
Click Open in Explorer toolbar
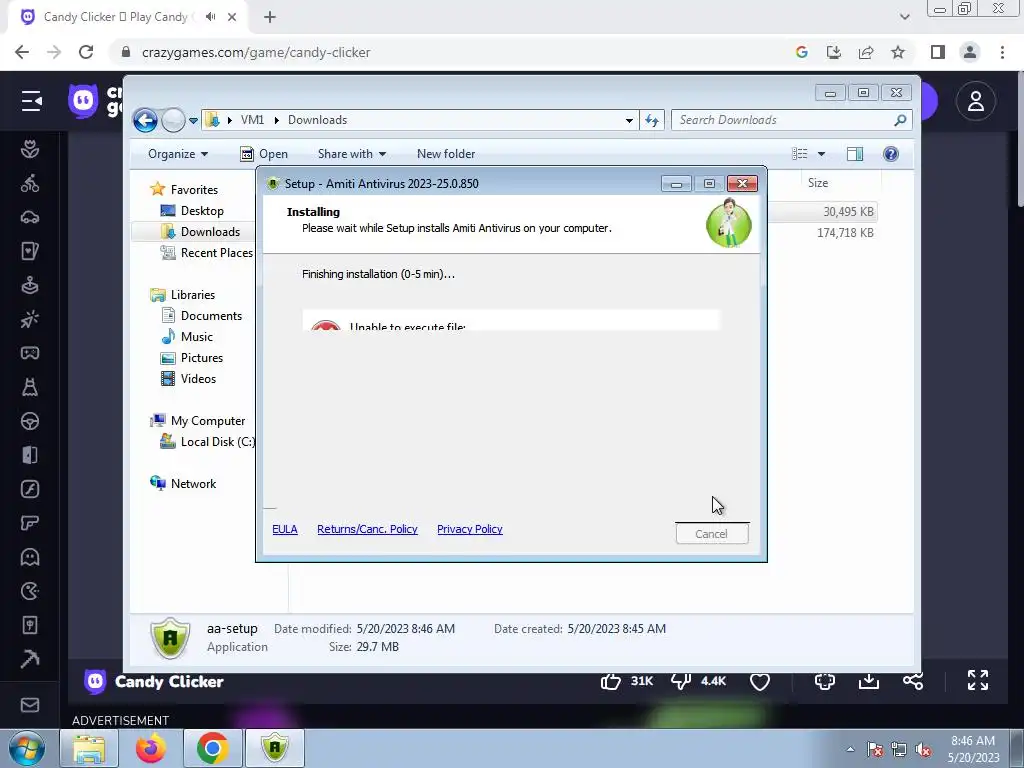(264, 153)
